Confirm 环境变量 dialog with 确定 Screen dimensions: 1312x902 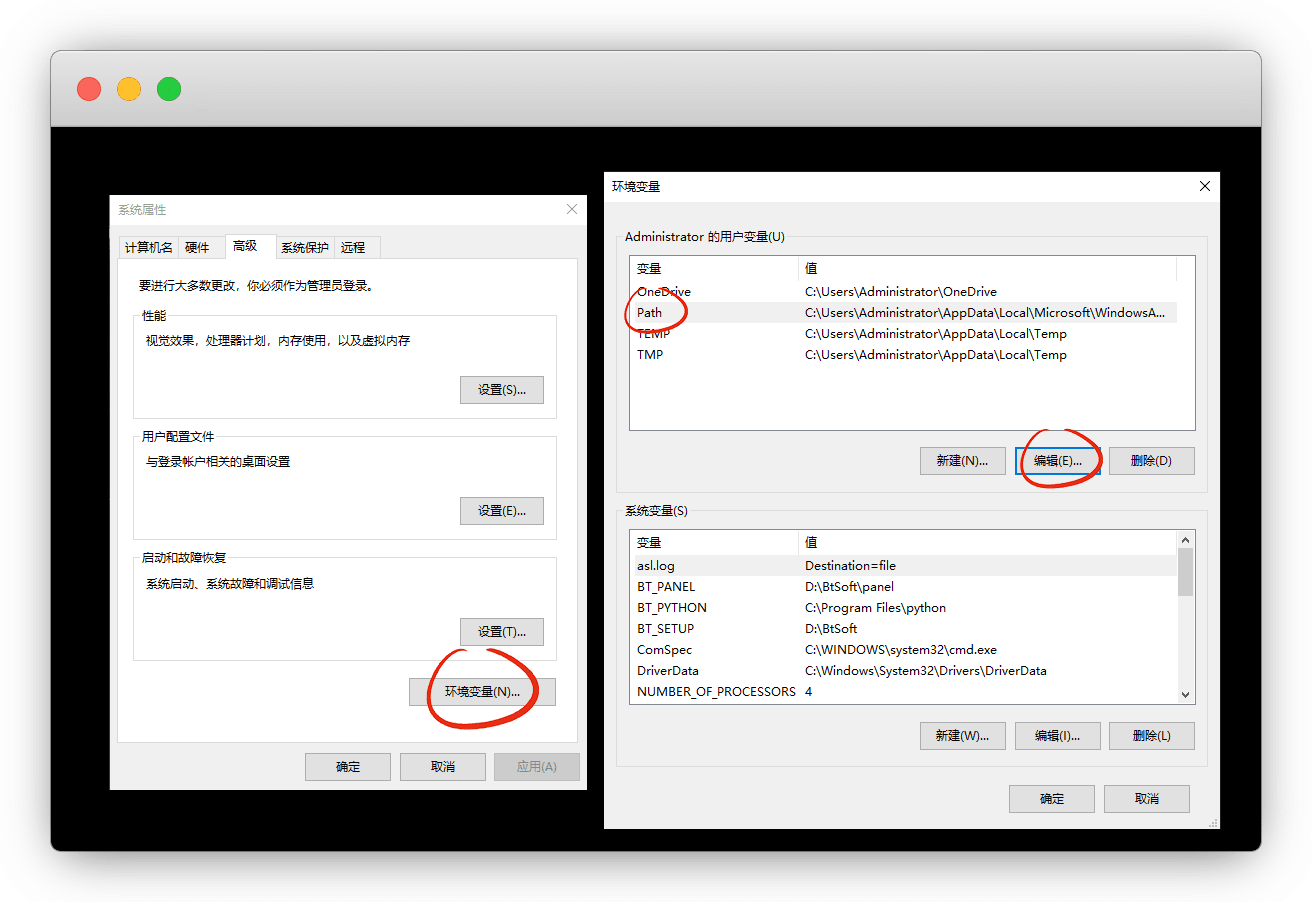pos(1052,799)
